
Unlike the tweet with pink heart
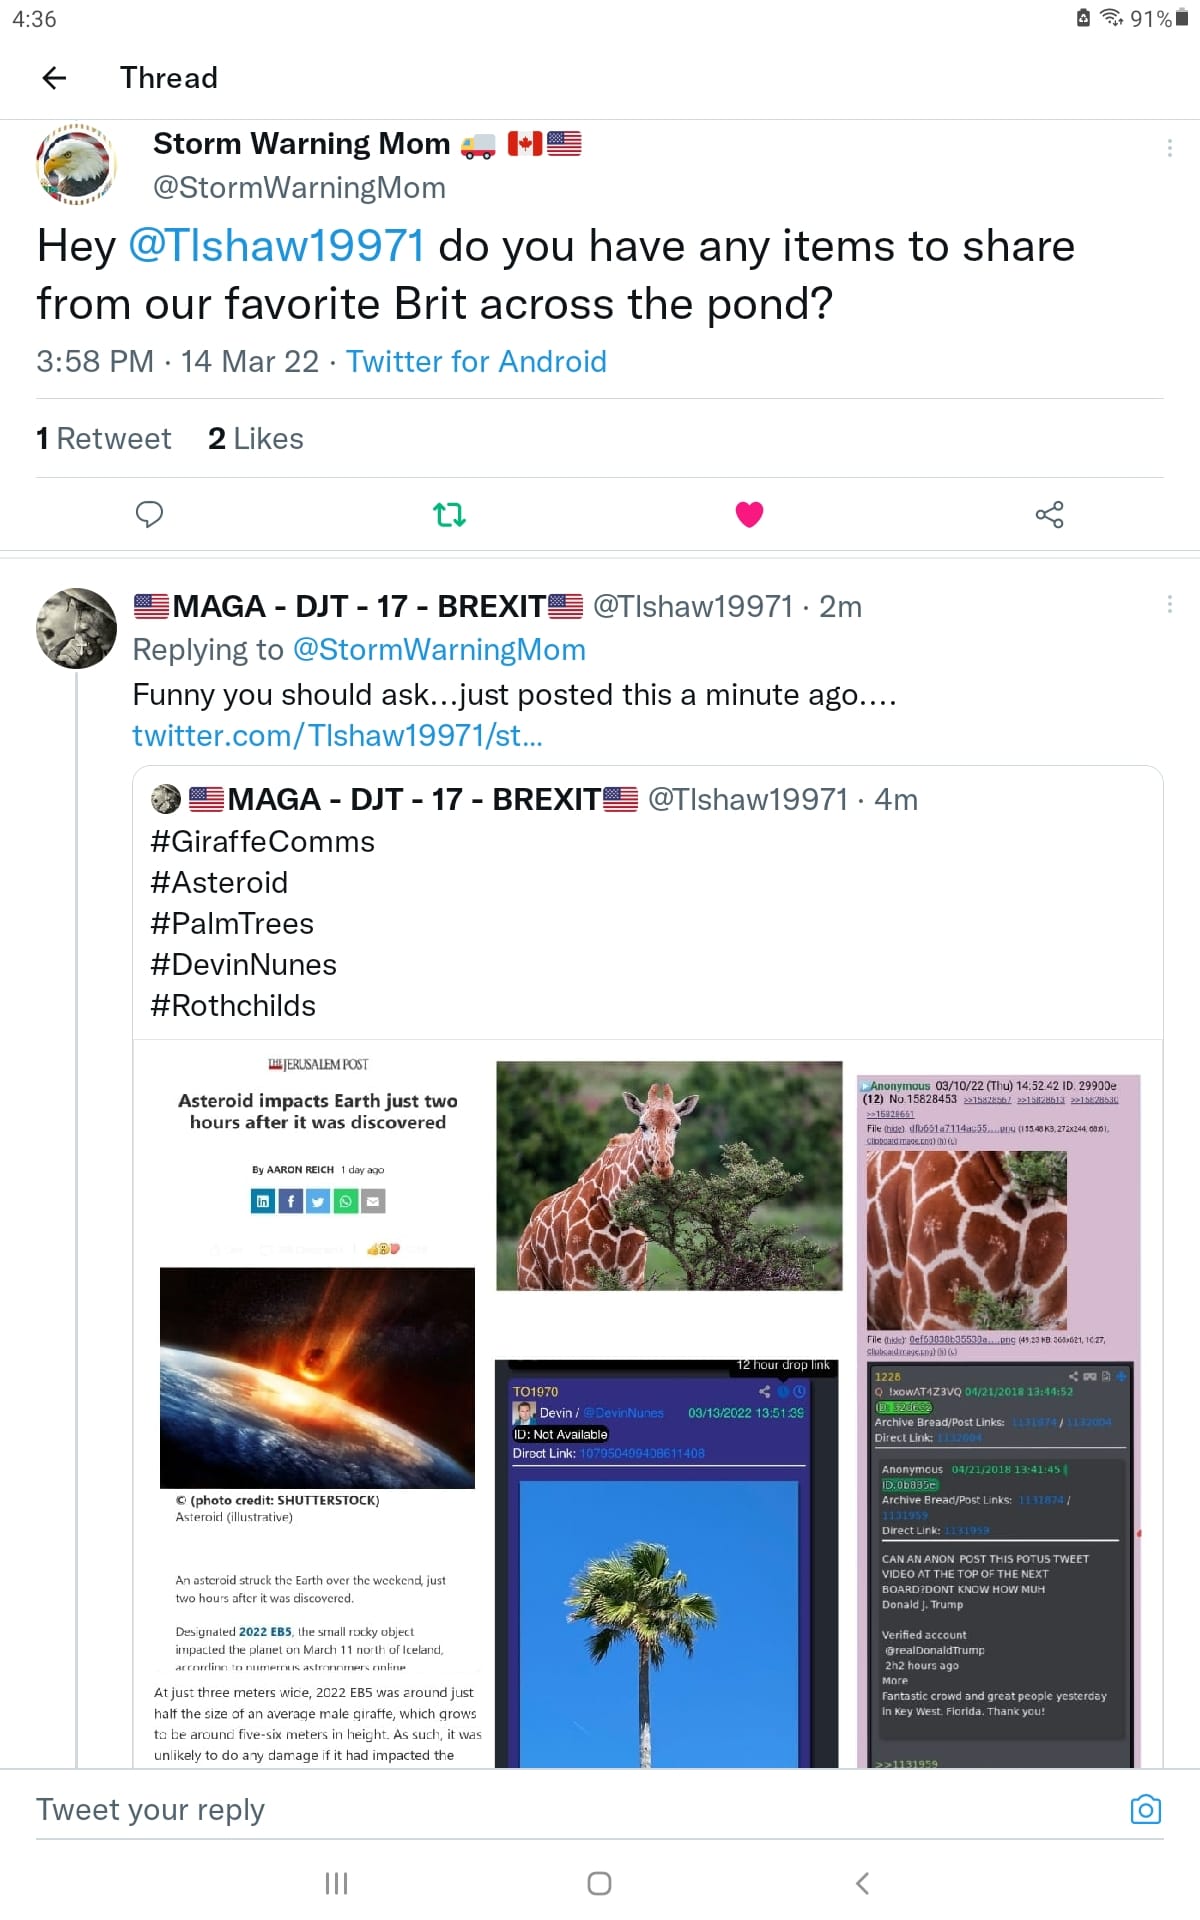coord(749,514)
